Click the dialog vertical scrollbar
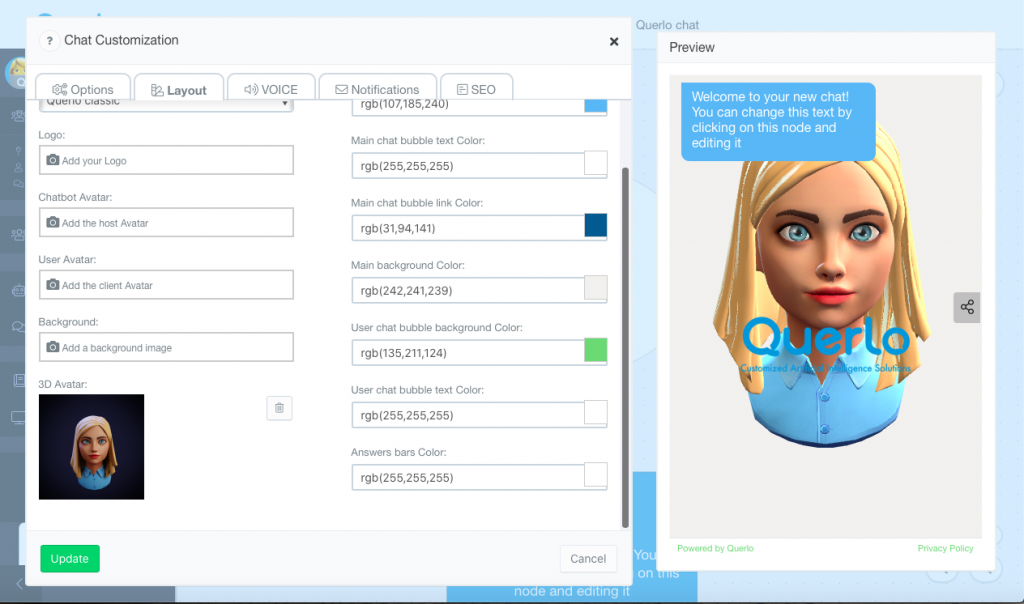The width and height of the screenshot is (1024, 604). 625,347
